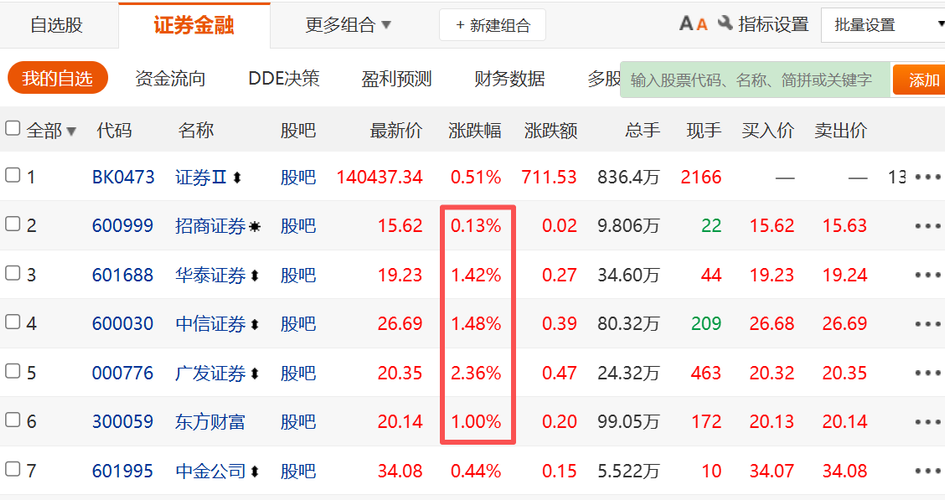Viewport: 945px width, 500px height.
Task: Sort by 最新价 column header
Action: click(396, 130)
